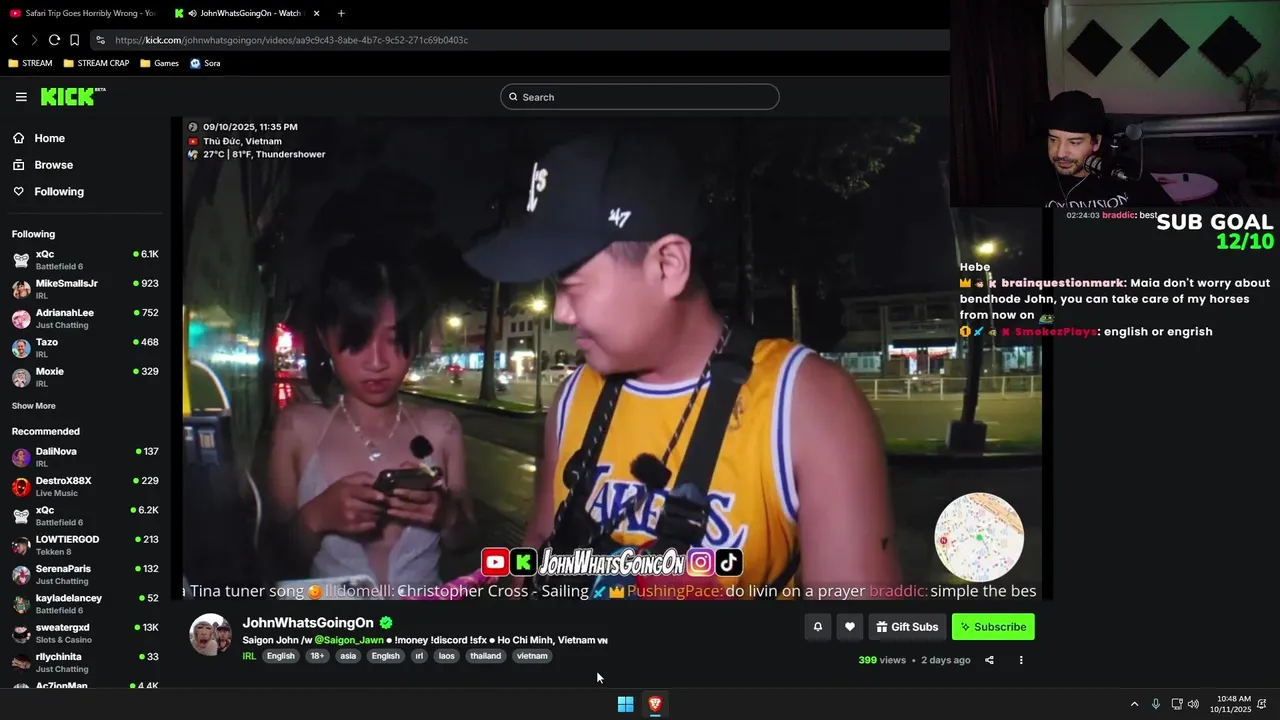Open Brave browser taskbar icon
Image resolution: width=1280 pixels, height=720 pixels.
(655, 704)
